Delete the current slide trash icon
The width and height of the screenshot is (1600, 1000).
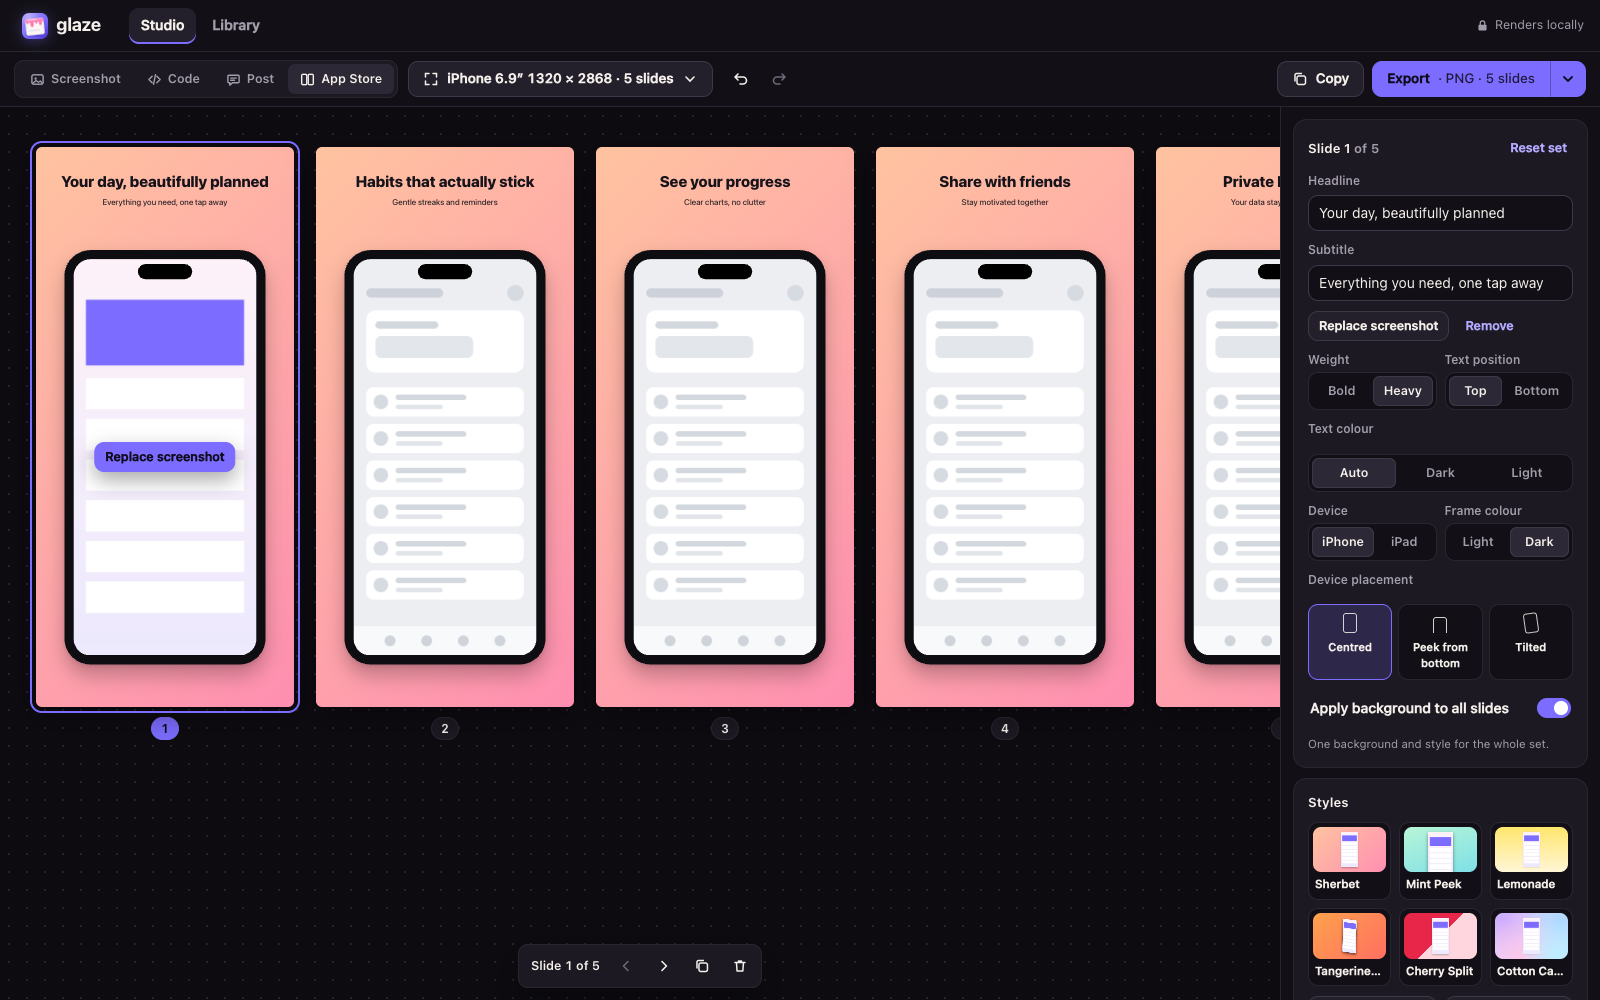coord(740,966)
